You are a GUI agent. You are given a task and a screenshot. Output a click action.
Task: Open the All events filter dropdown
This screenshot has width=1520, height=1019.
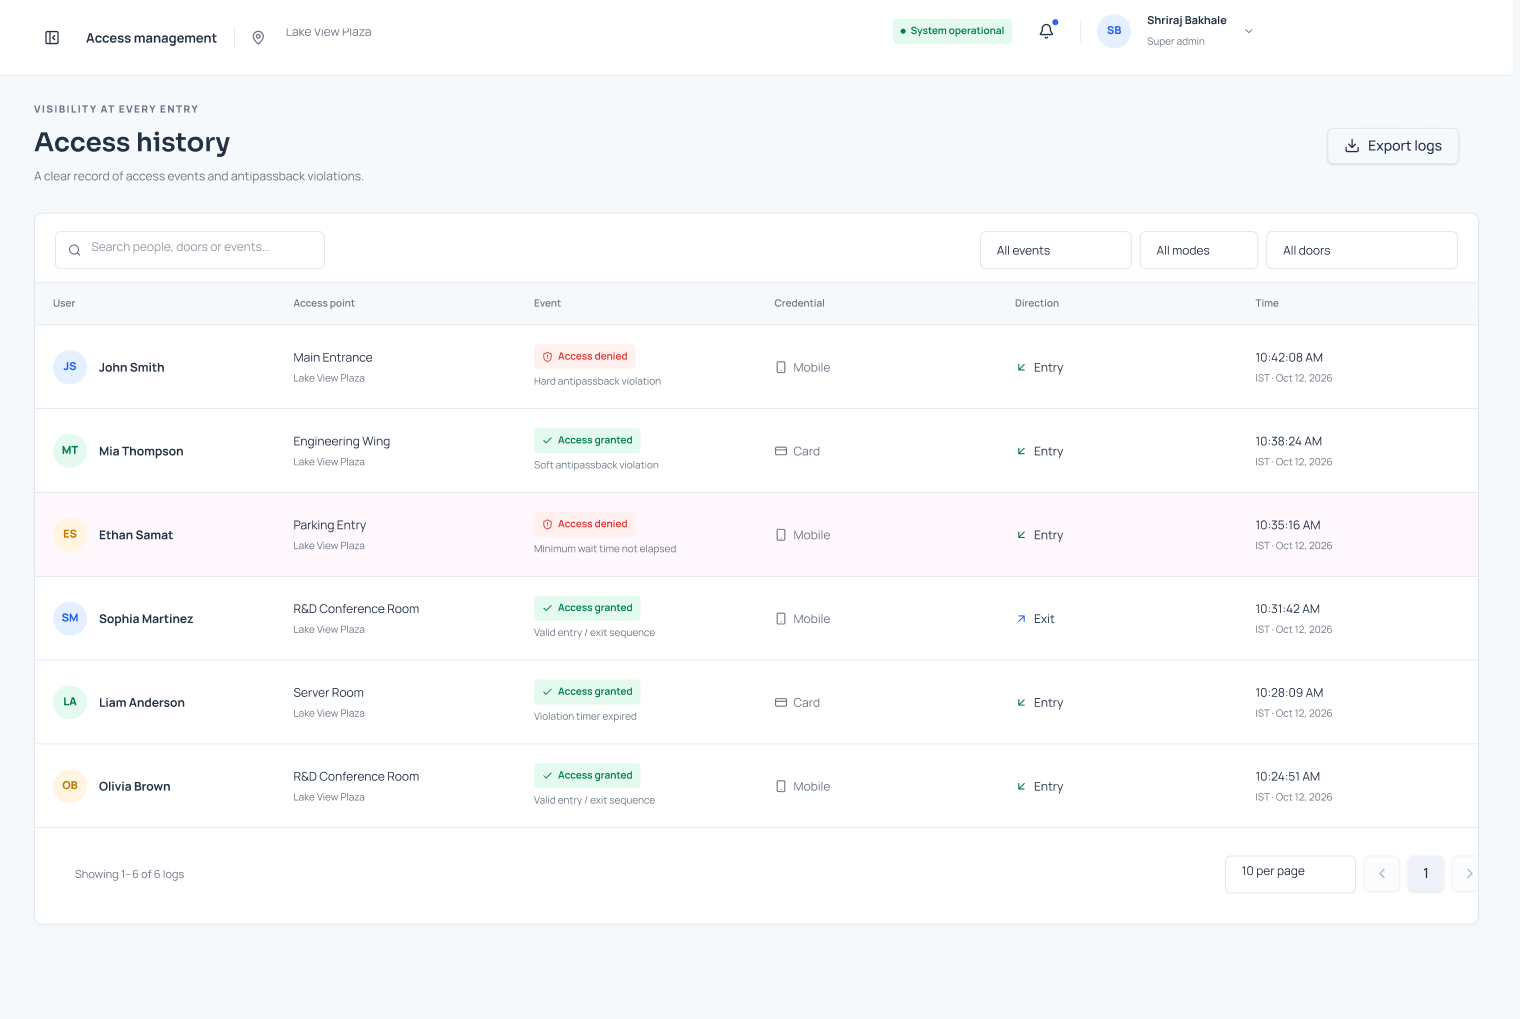click(1055, 250)
